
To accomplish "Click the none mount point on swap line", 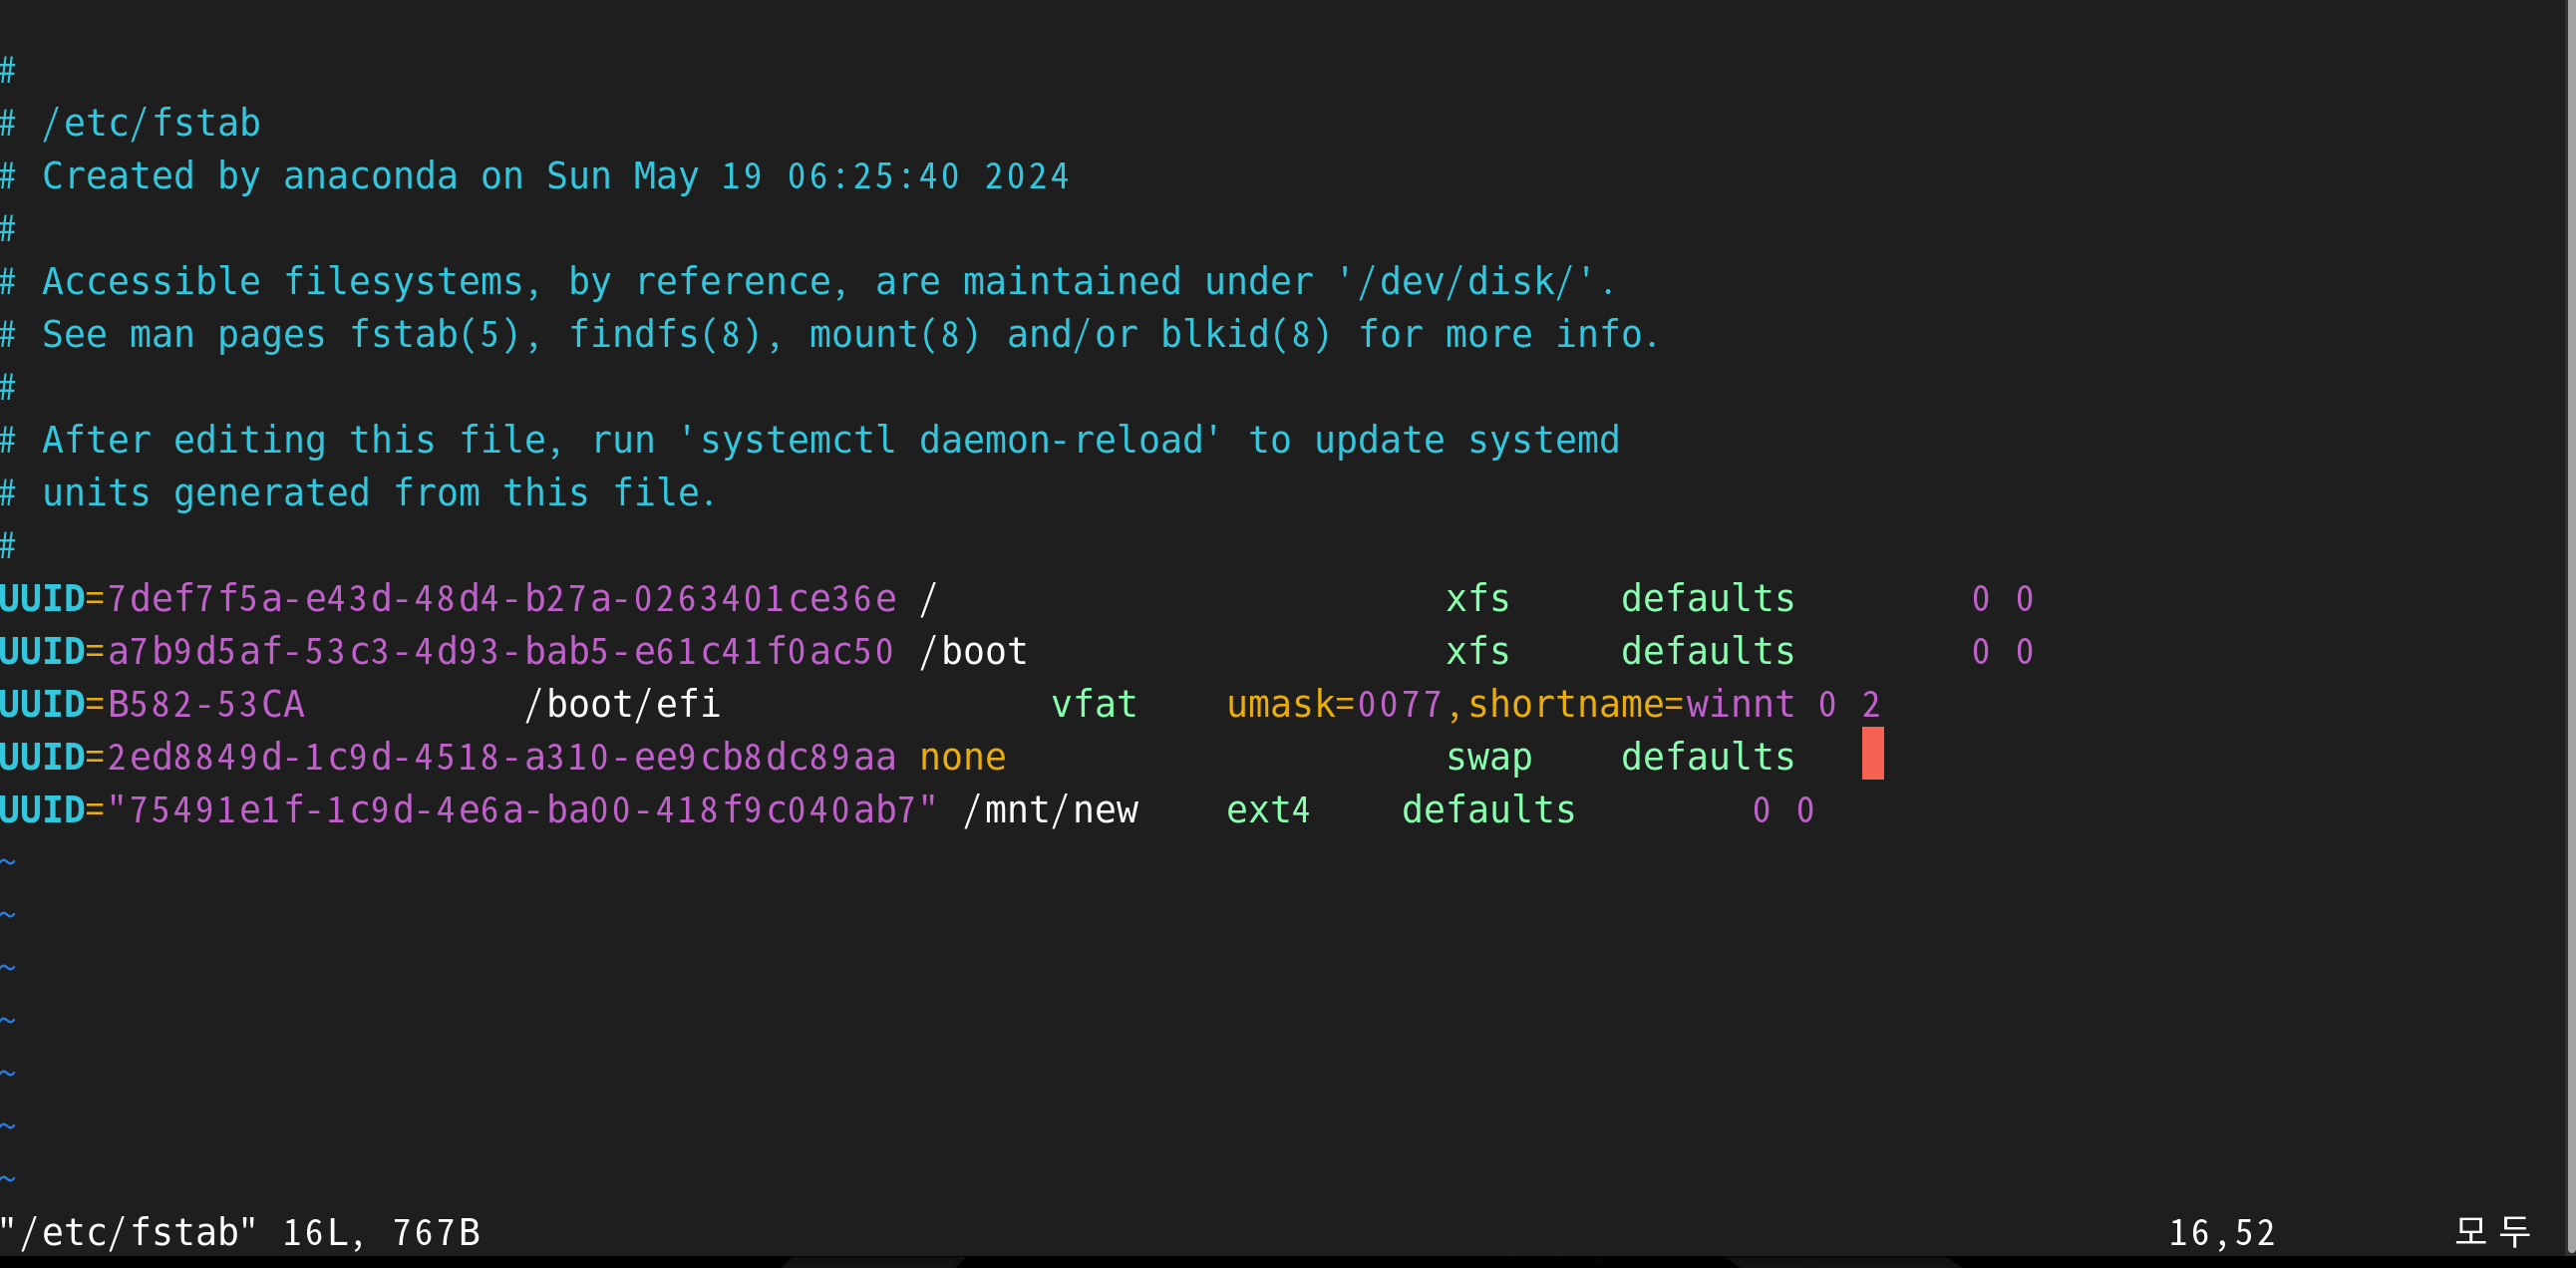I will tap(962, 758).
